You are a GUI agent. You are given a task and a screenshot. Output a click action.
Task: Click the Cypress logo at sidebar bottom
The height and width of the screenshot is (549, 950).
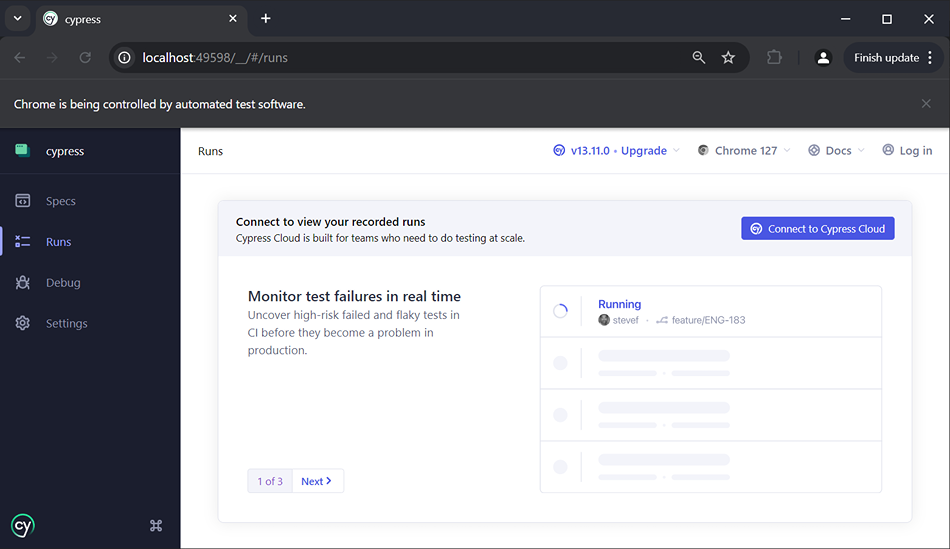tap(23, 525)
